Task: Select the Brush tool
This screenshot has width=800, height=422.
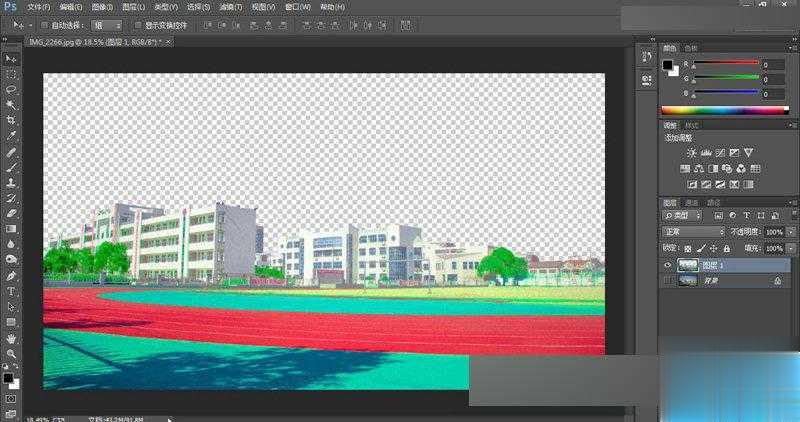Action: point(11,167)
